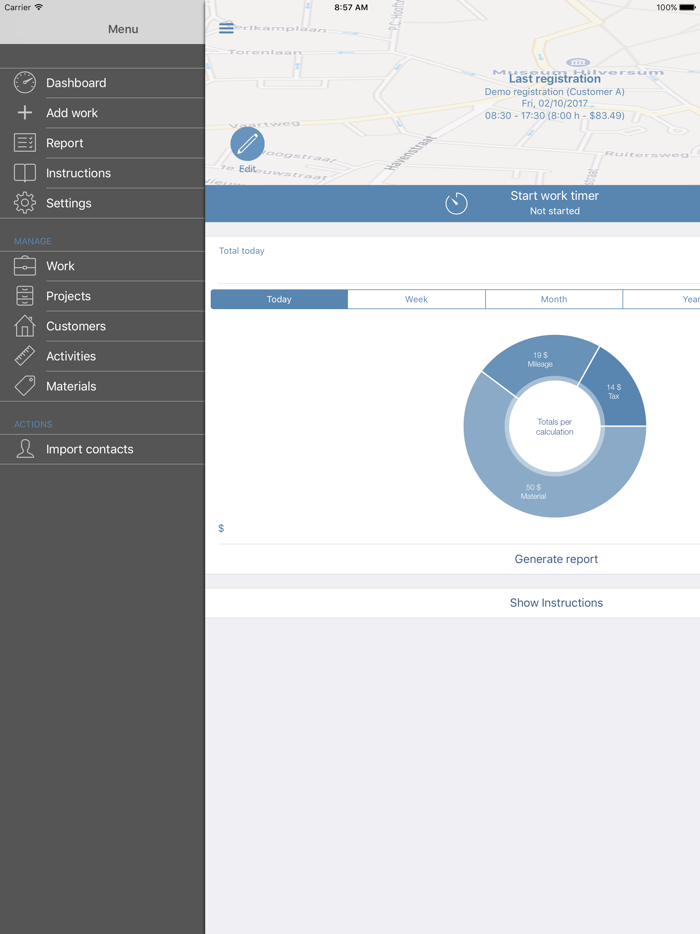Screen dimensions: 700x934
Task: Tap the Fri, 02/10/2017 date text
Action: click(x=555, y=104)
